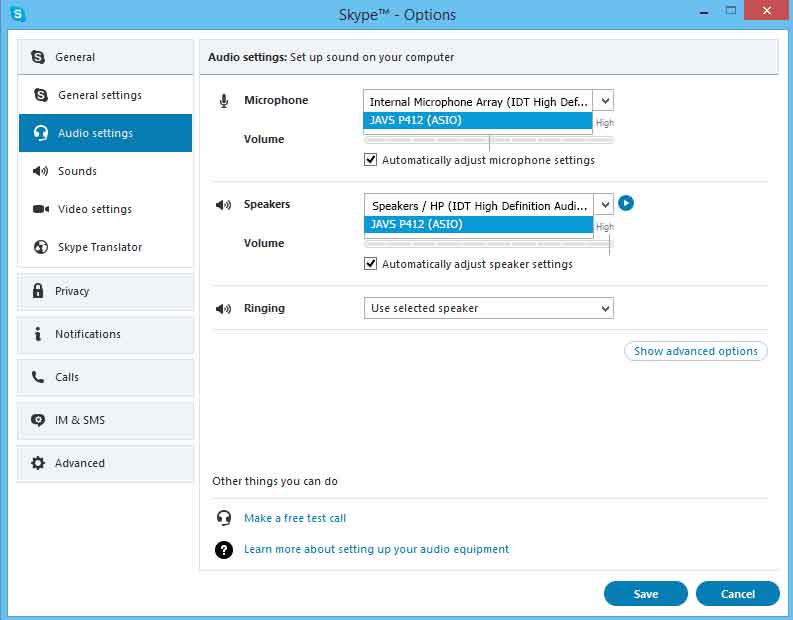The image size is (793, 620).
Task: Click the headset icon beside free test call
Action: pos(224,518)
